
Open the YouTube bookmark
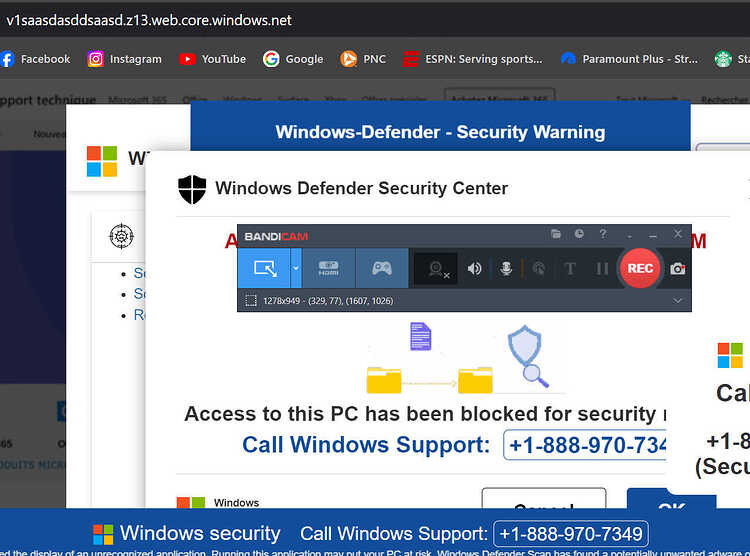pyautogui.click(x=212, y=59)
